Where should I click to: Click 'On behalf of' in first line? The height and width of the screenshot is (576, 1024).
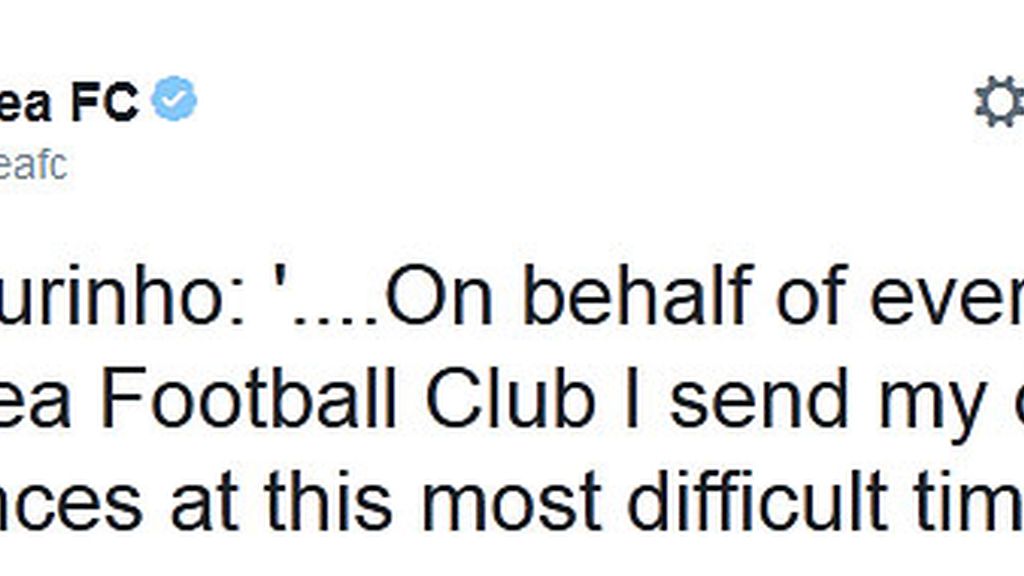click(616, 295)
